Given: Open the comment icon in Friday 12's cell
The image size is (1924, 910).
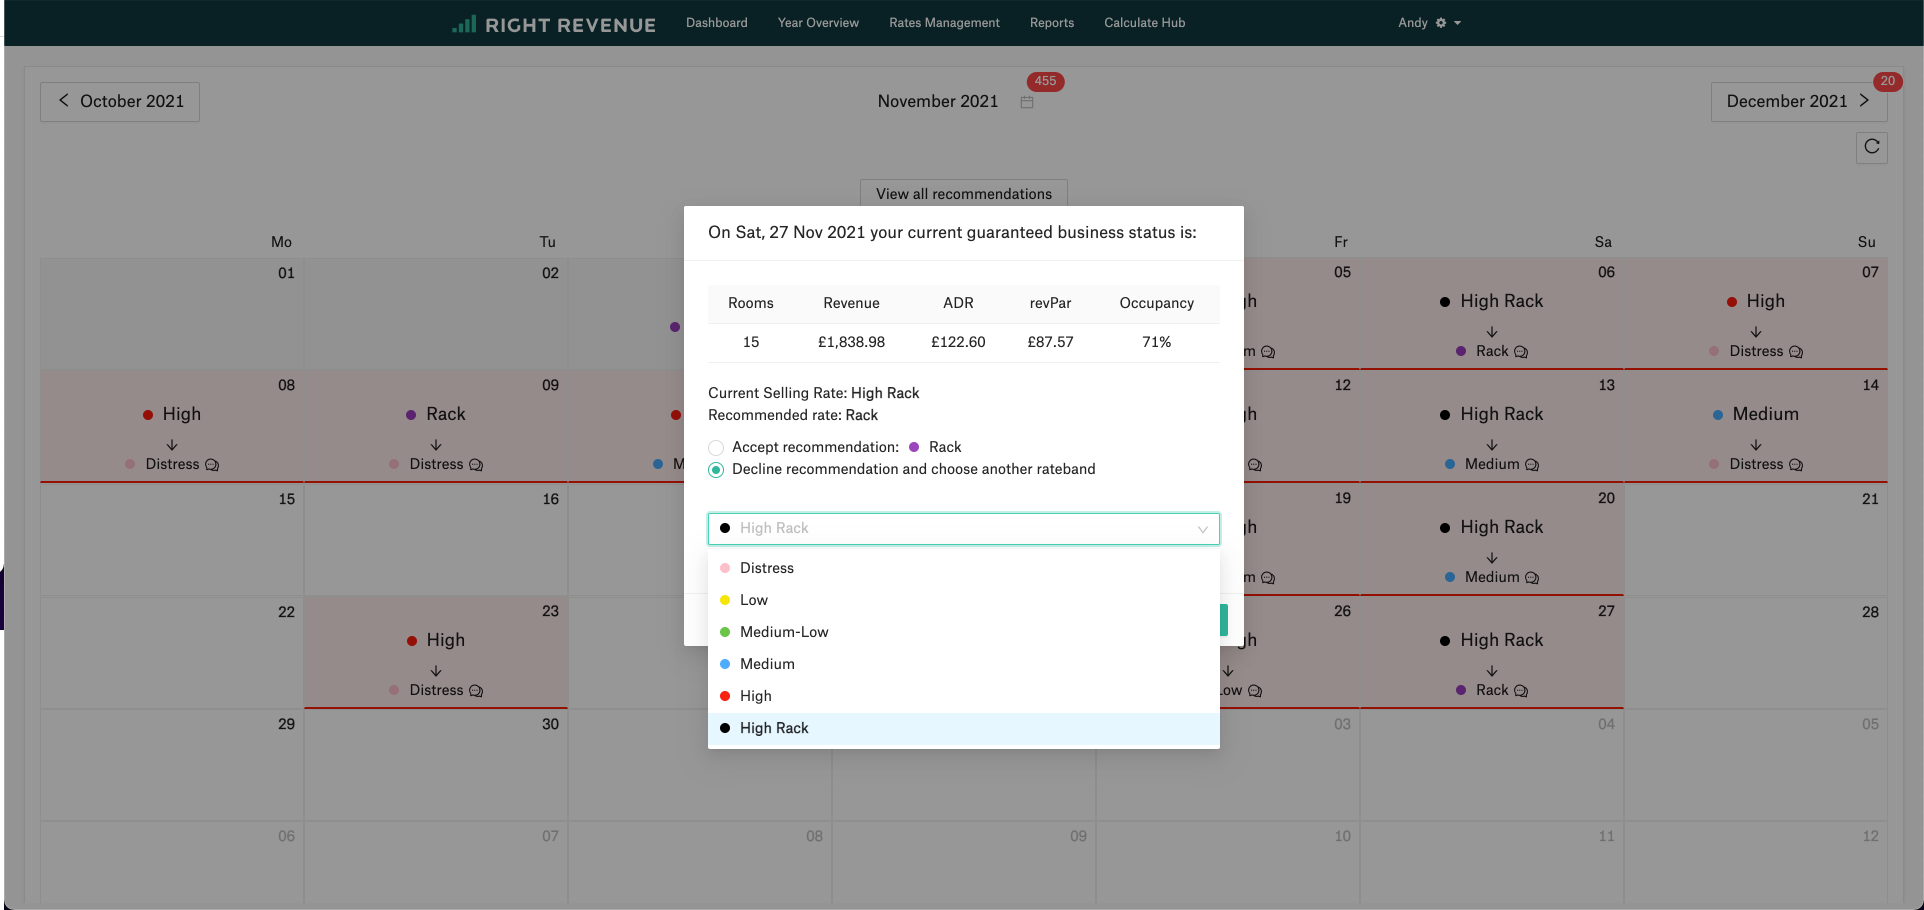Looking at the screenshot, I should pyautogui.click(x=1255, y=465).
